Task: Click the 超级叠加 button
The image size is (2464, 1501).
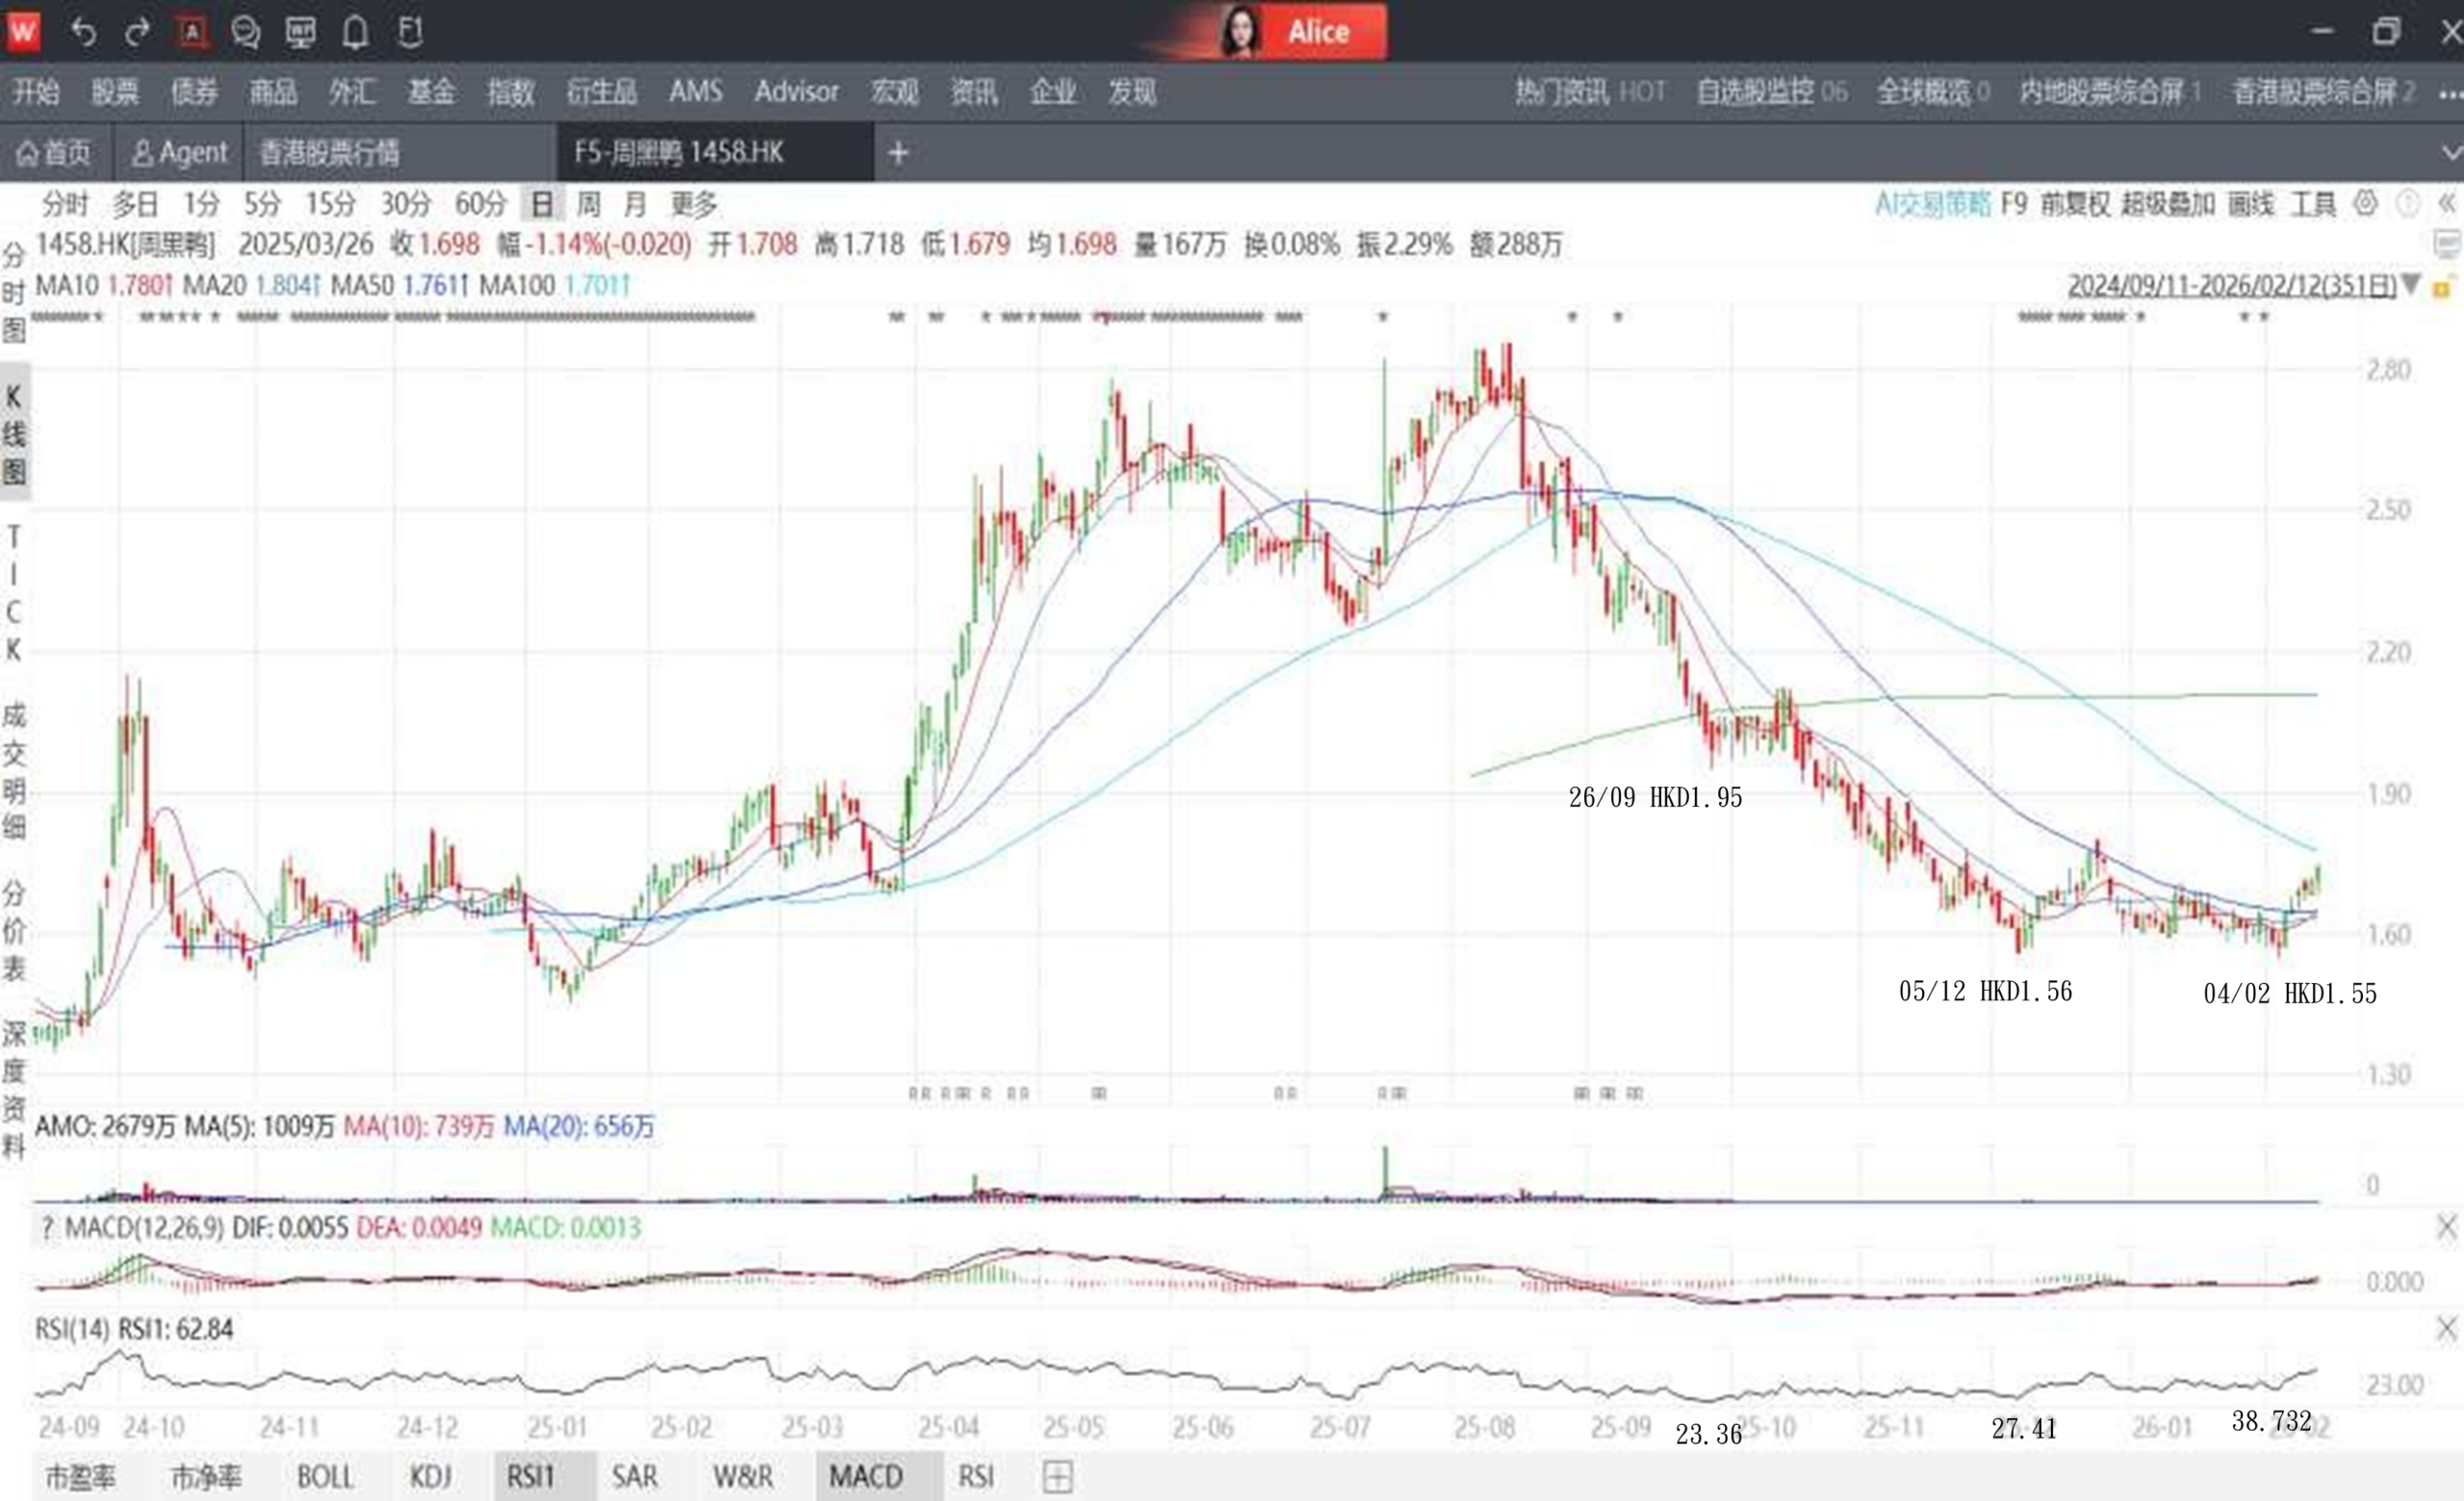Action: tap(2167, 204)
